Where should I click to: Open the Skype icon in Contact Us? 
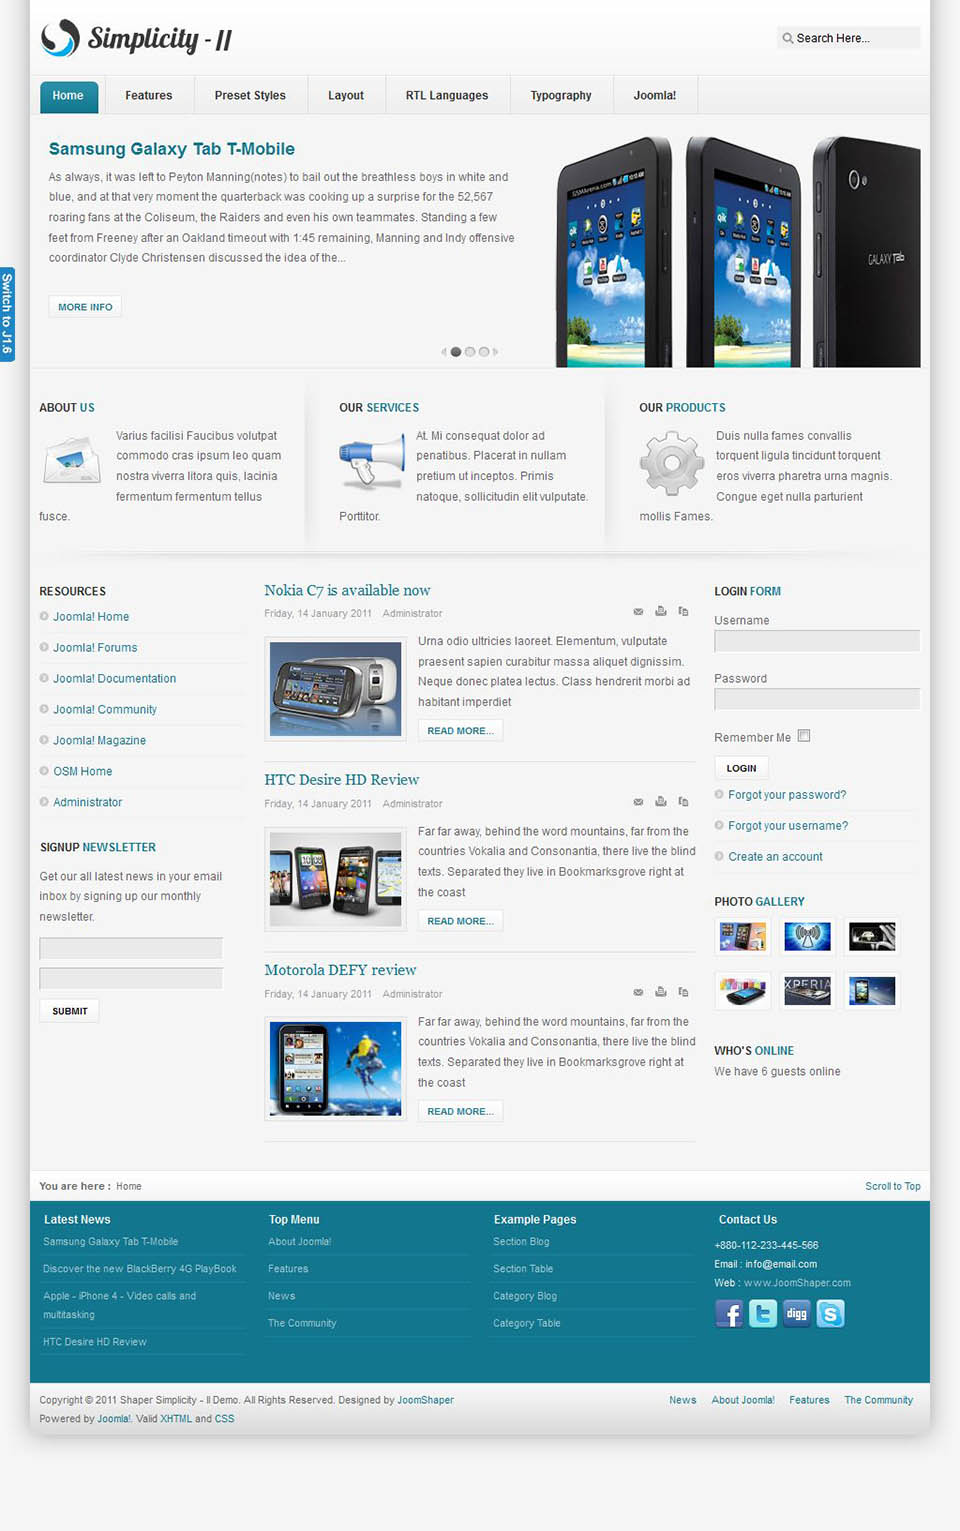(x=831, y=1313)
